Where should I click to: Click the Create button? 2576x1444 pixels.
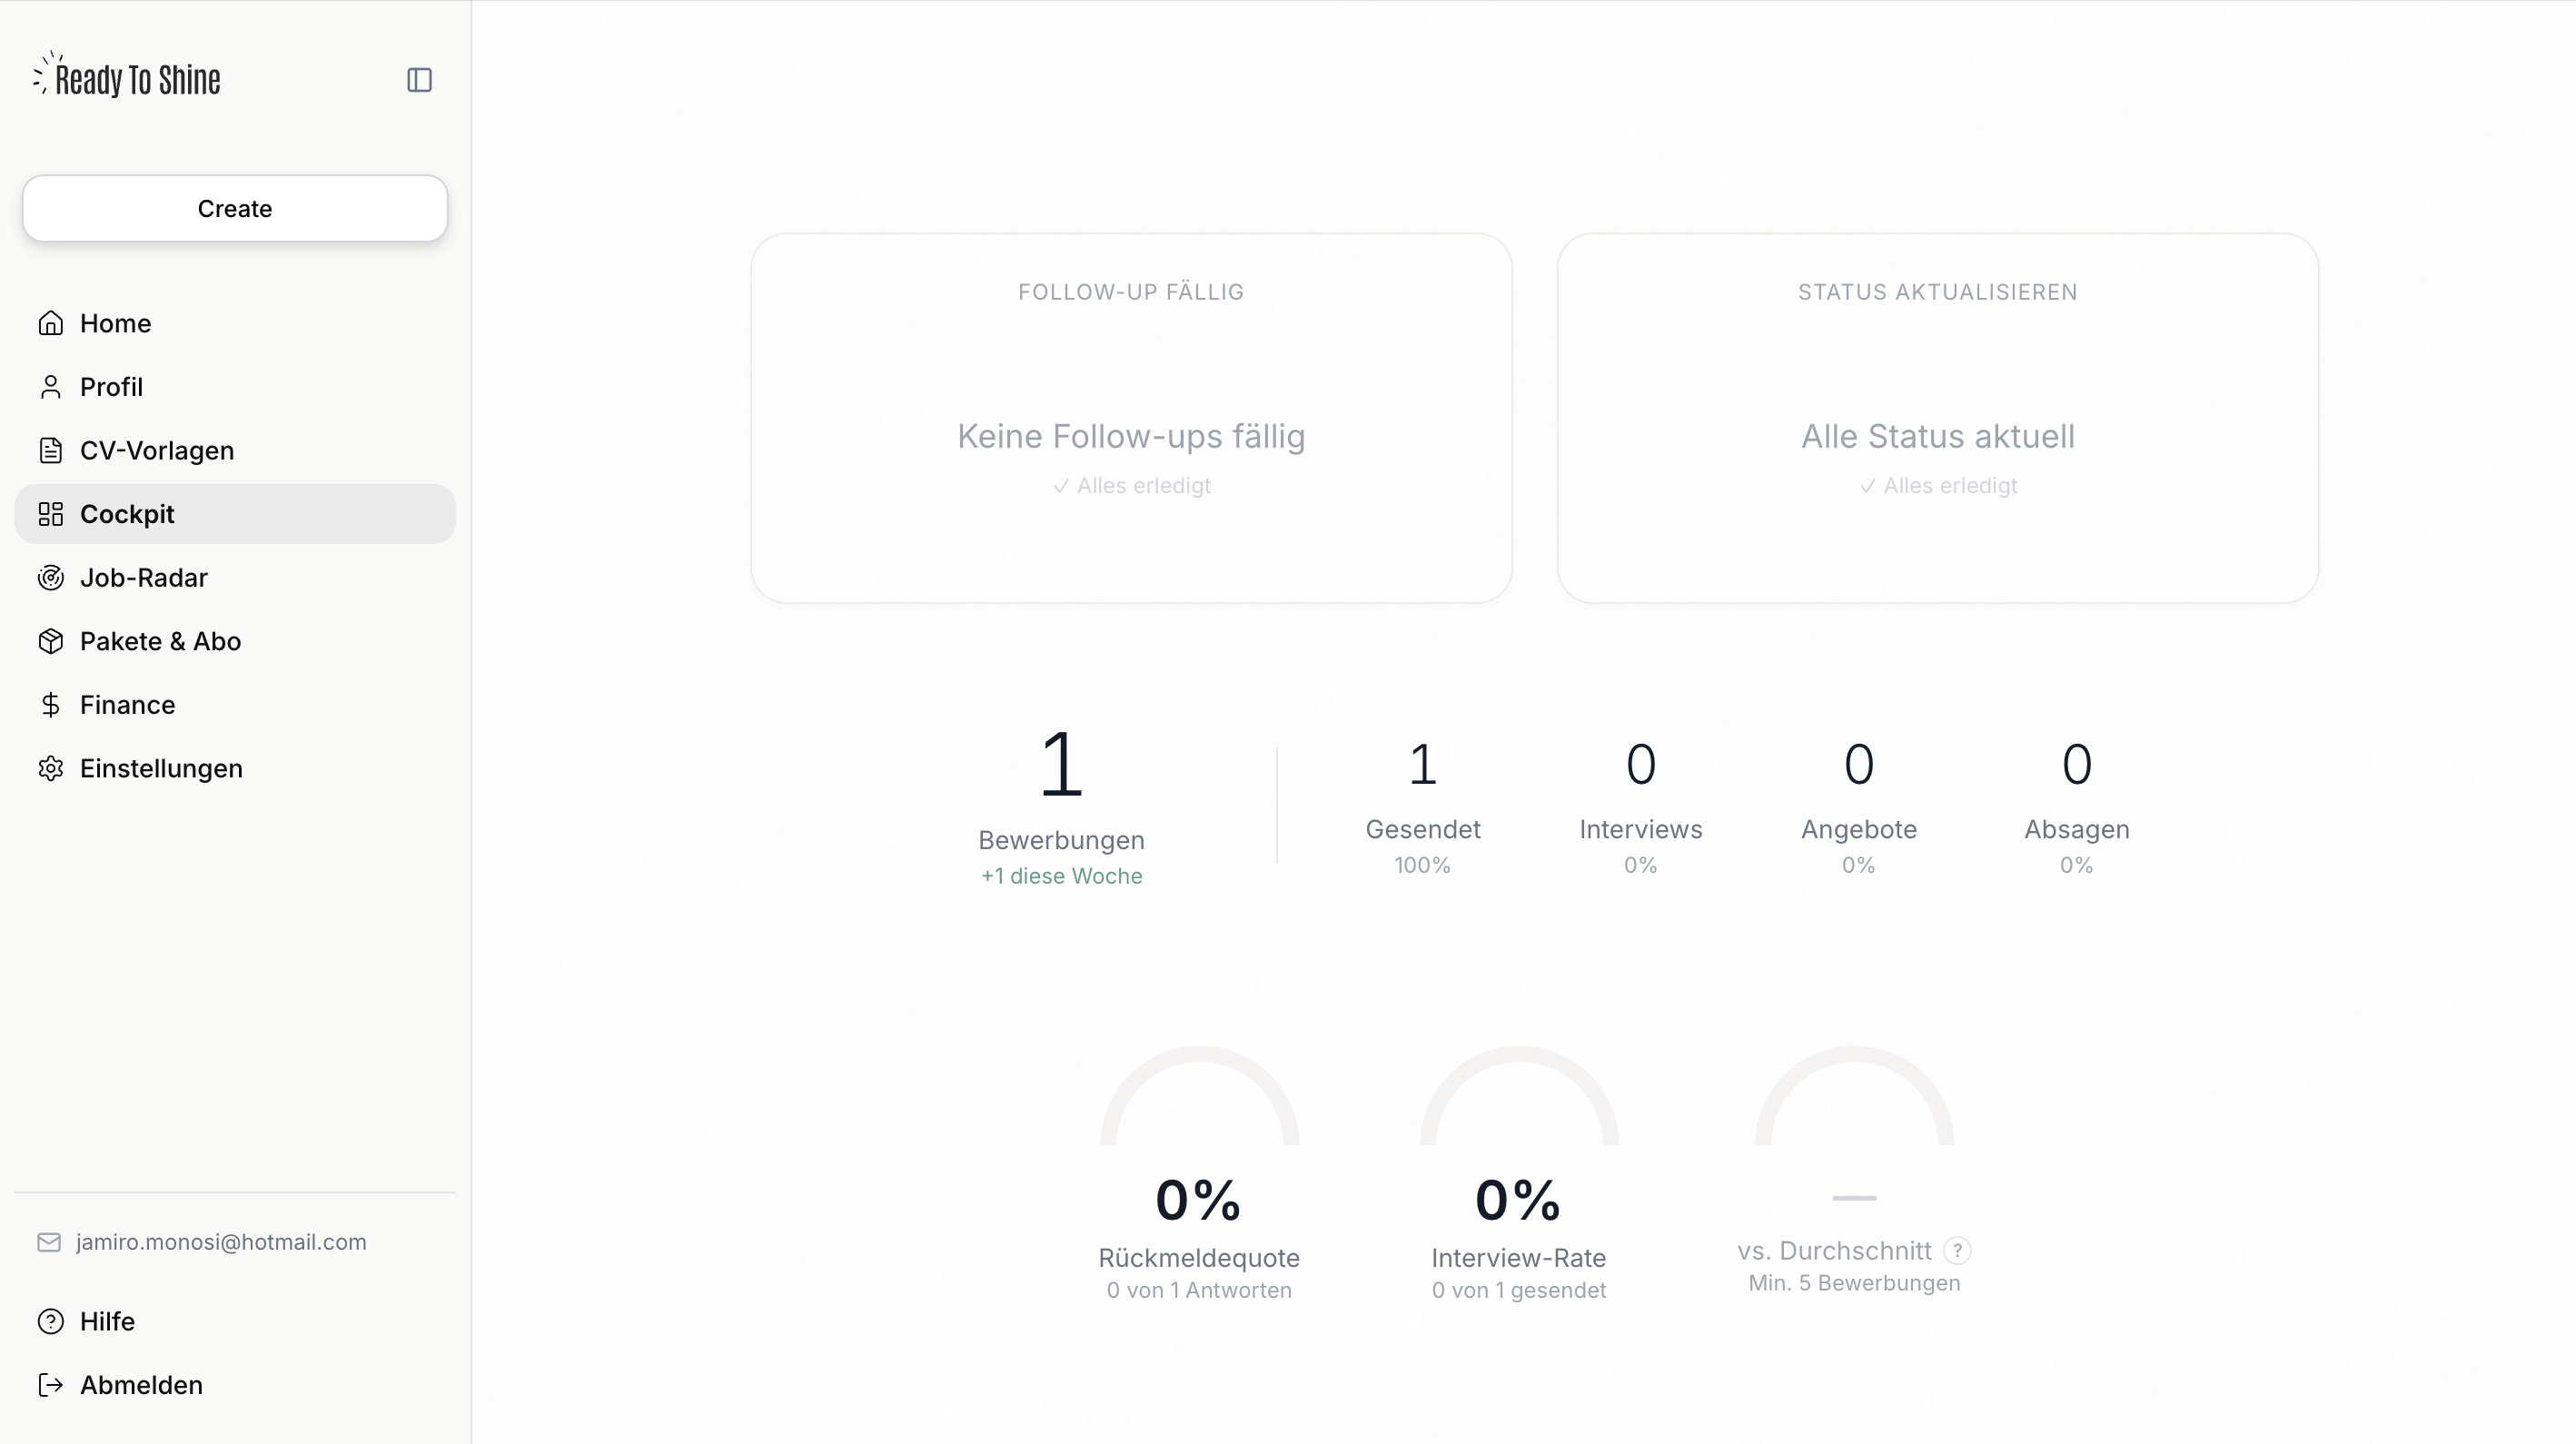235,208
